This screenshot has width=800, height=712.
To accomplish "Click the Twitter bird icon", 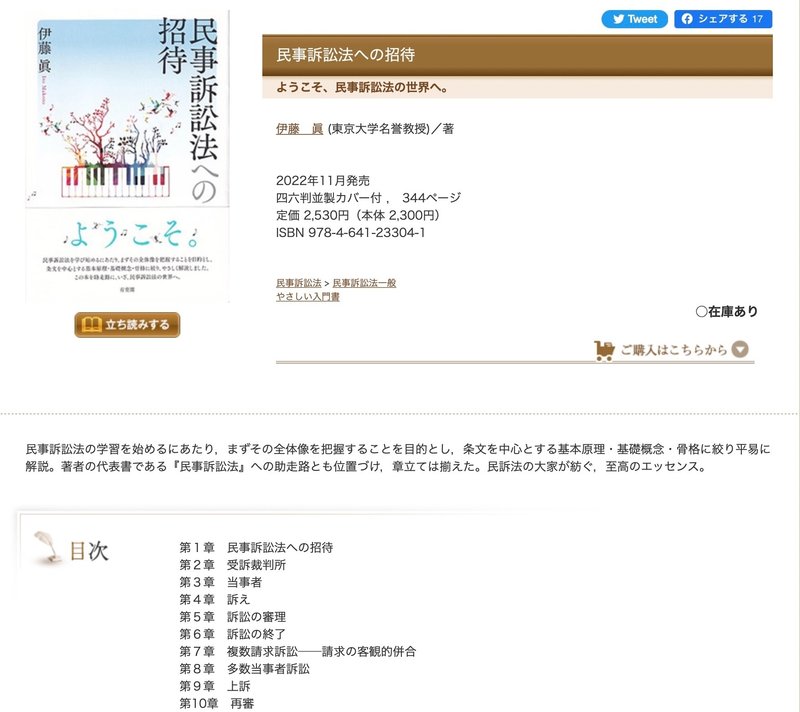I will [x=618, y=19].
